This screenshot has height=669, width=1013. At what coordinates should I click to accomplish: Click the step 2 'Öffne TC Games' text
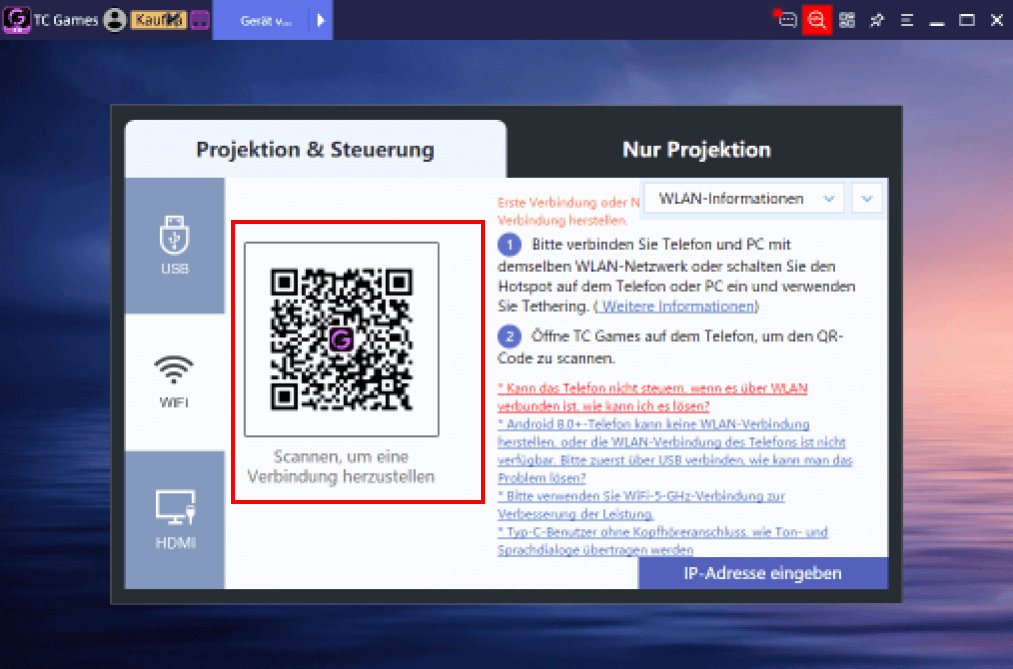671,347
